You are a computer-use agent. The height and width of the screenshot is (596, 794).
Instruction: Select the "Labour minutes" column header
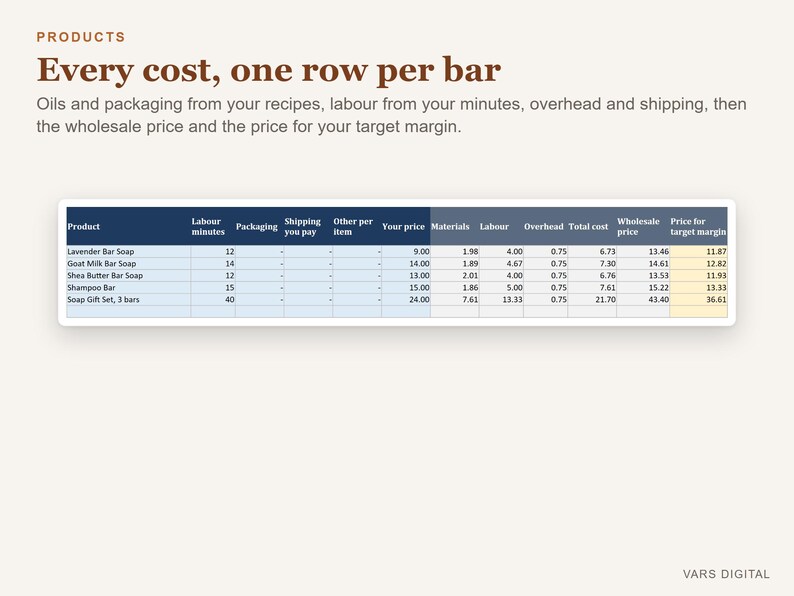[x=213, y=226]
